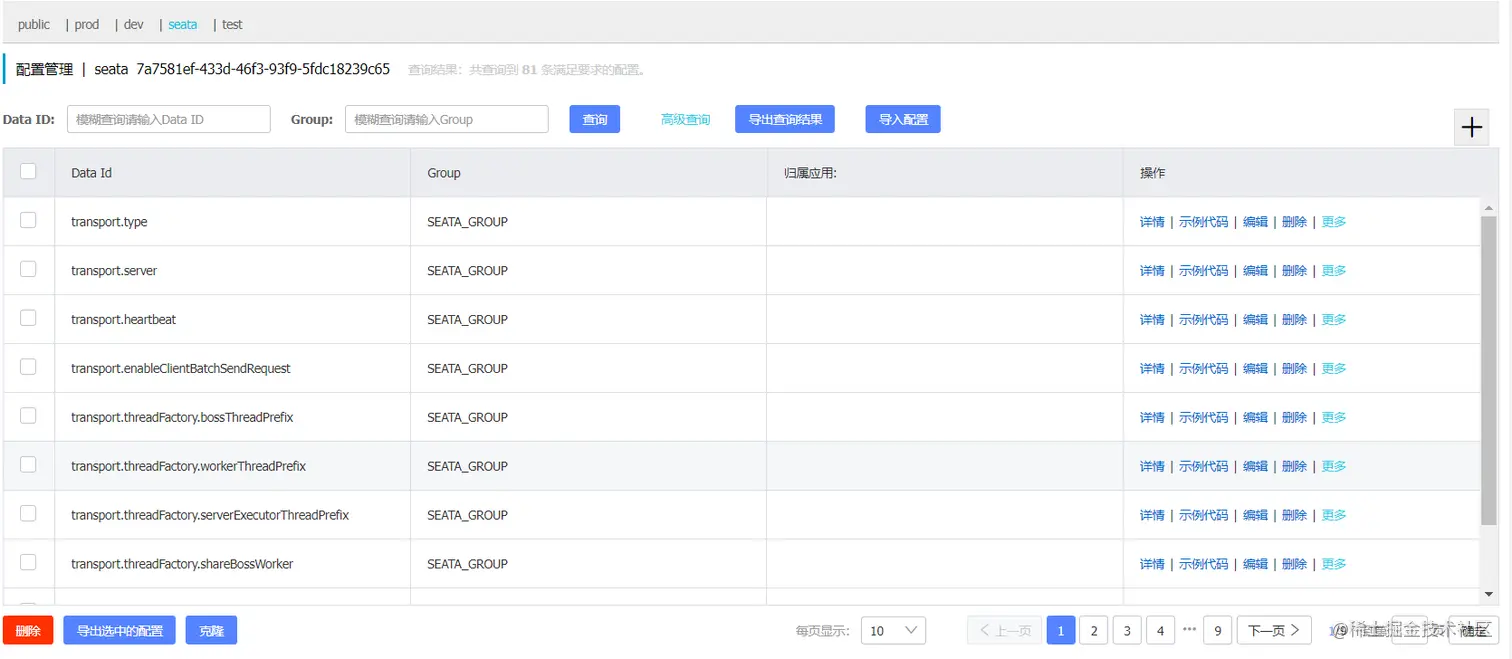Screen dimensions: 1512x659
Task: Click the blue 查询 search button
Action: 595,119
